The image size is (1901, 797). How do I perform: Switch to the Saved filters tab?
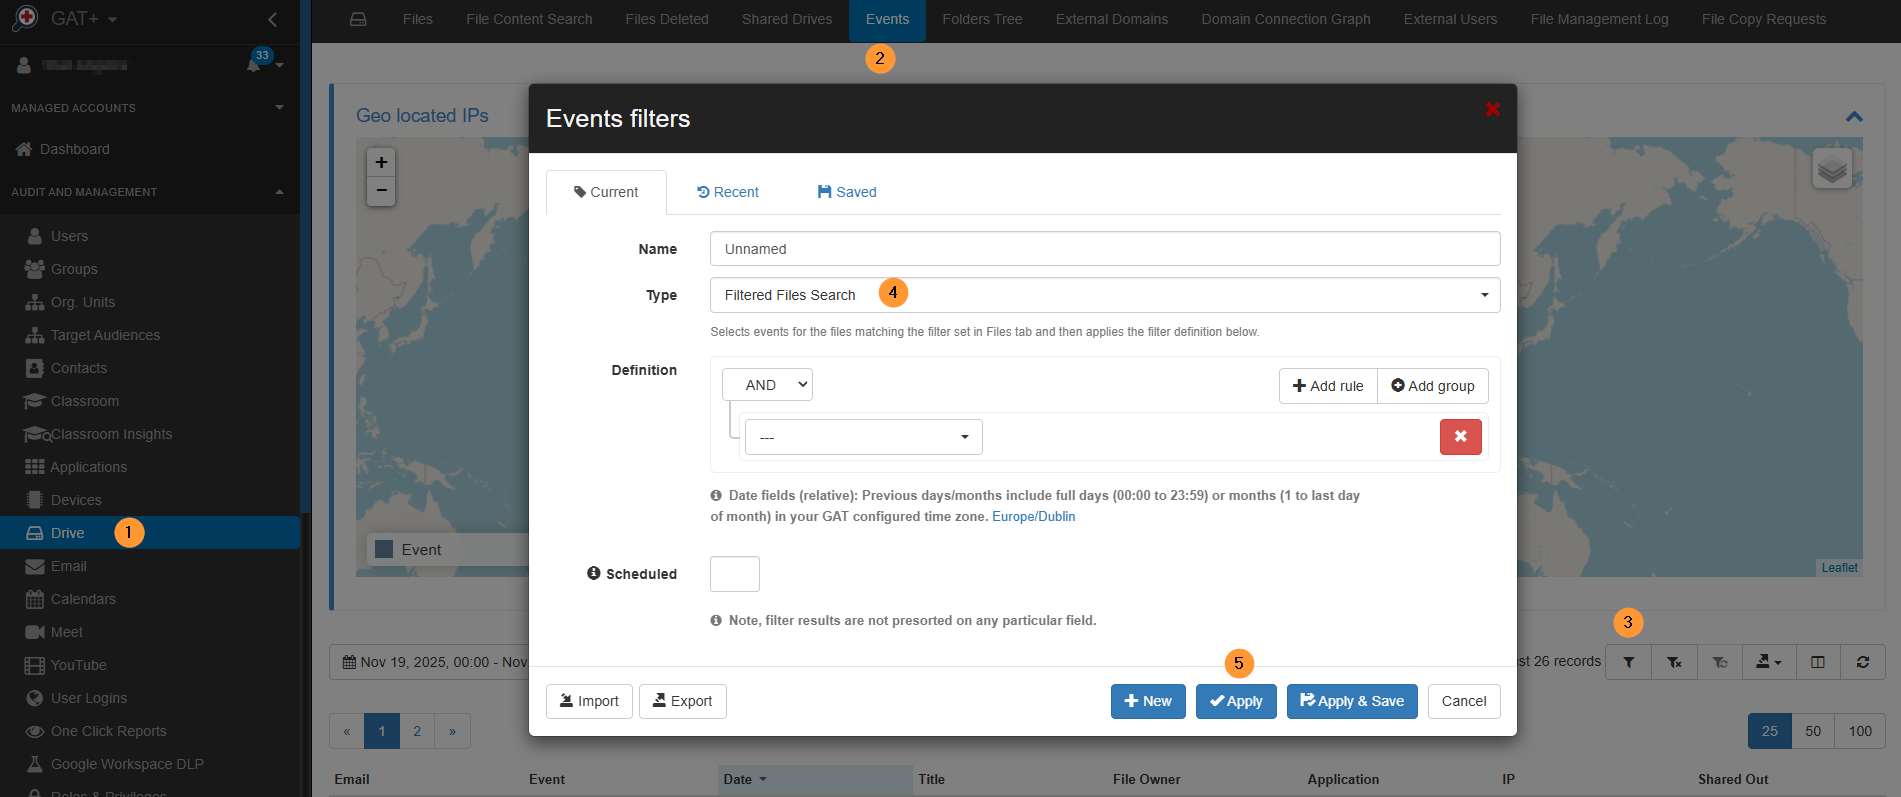(x=847, y=192)
